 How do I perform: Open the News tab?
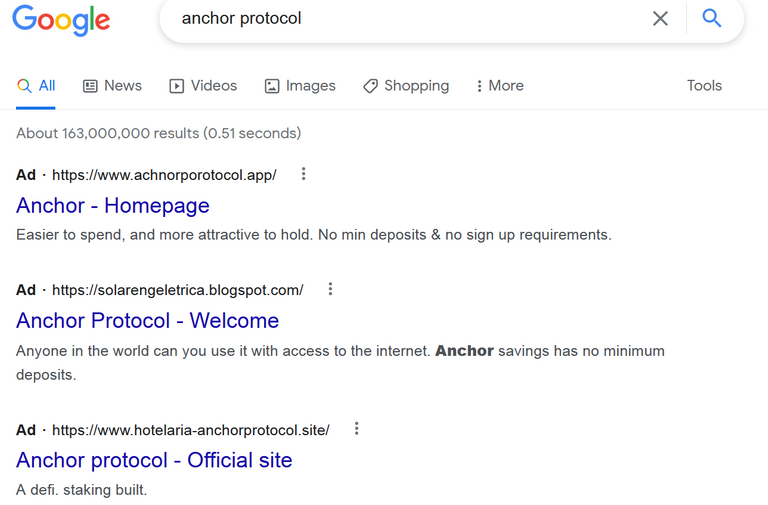click(x=112, y=86)
